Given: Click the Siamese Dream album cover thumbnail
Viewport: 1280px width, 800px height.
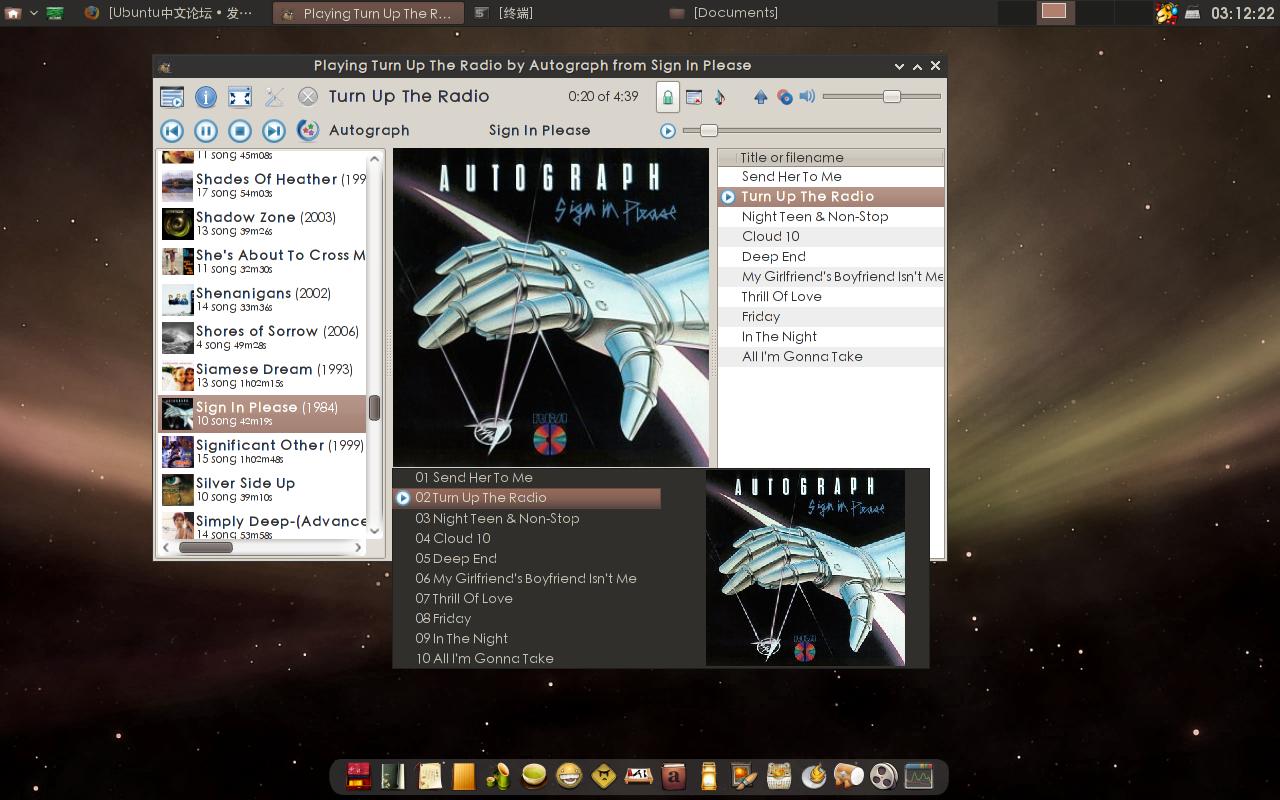Looking at the screenshot, I should [x=177, y=375].
